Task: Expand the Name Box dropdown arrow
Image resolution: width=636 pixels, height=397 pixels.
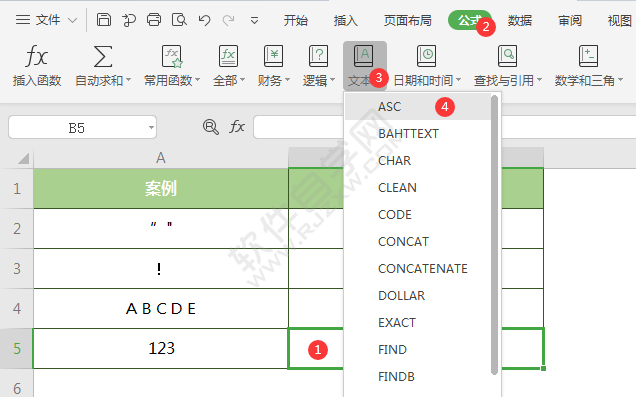Action: click(151, 128)
